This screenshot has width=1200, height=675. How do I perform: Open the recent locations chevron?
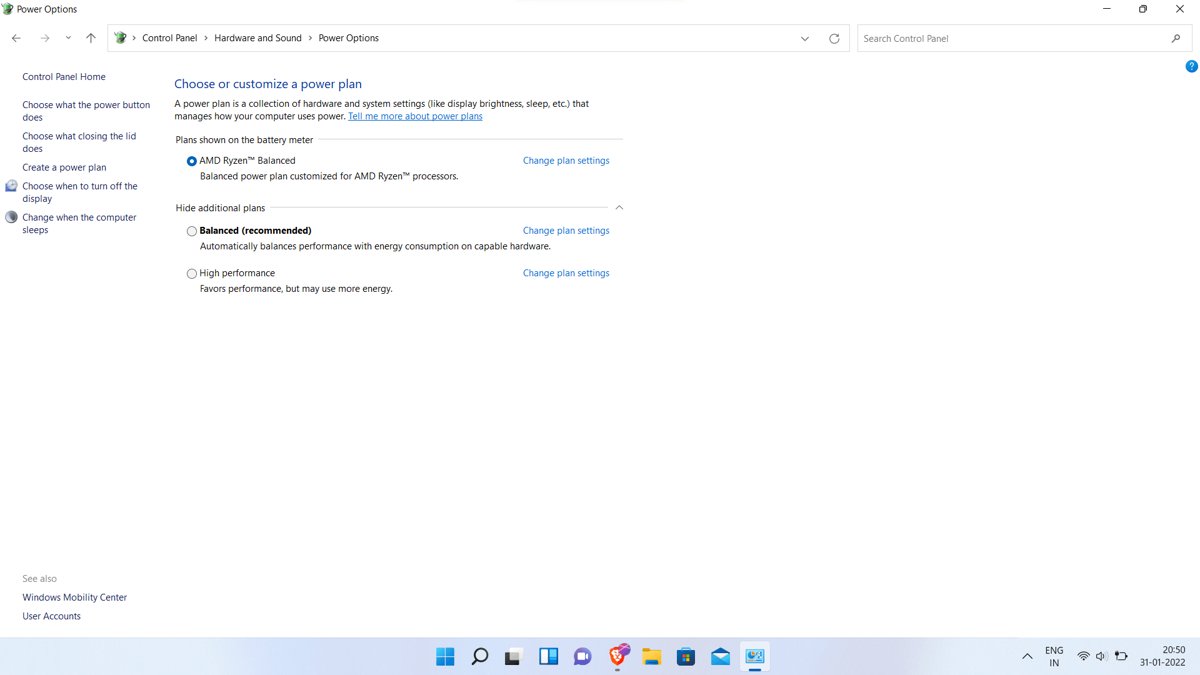coord(68,38)
